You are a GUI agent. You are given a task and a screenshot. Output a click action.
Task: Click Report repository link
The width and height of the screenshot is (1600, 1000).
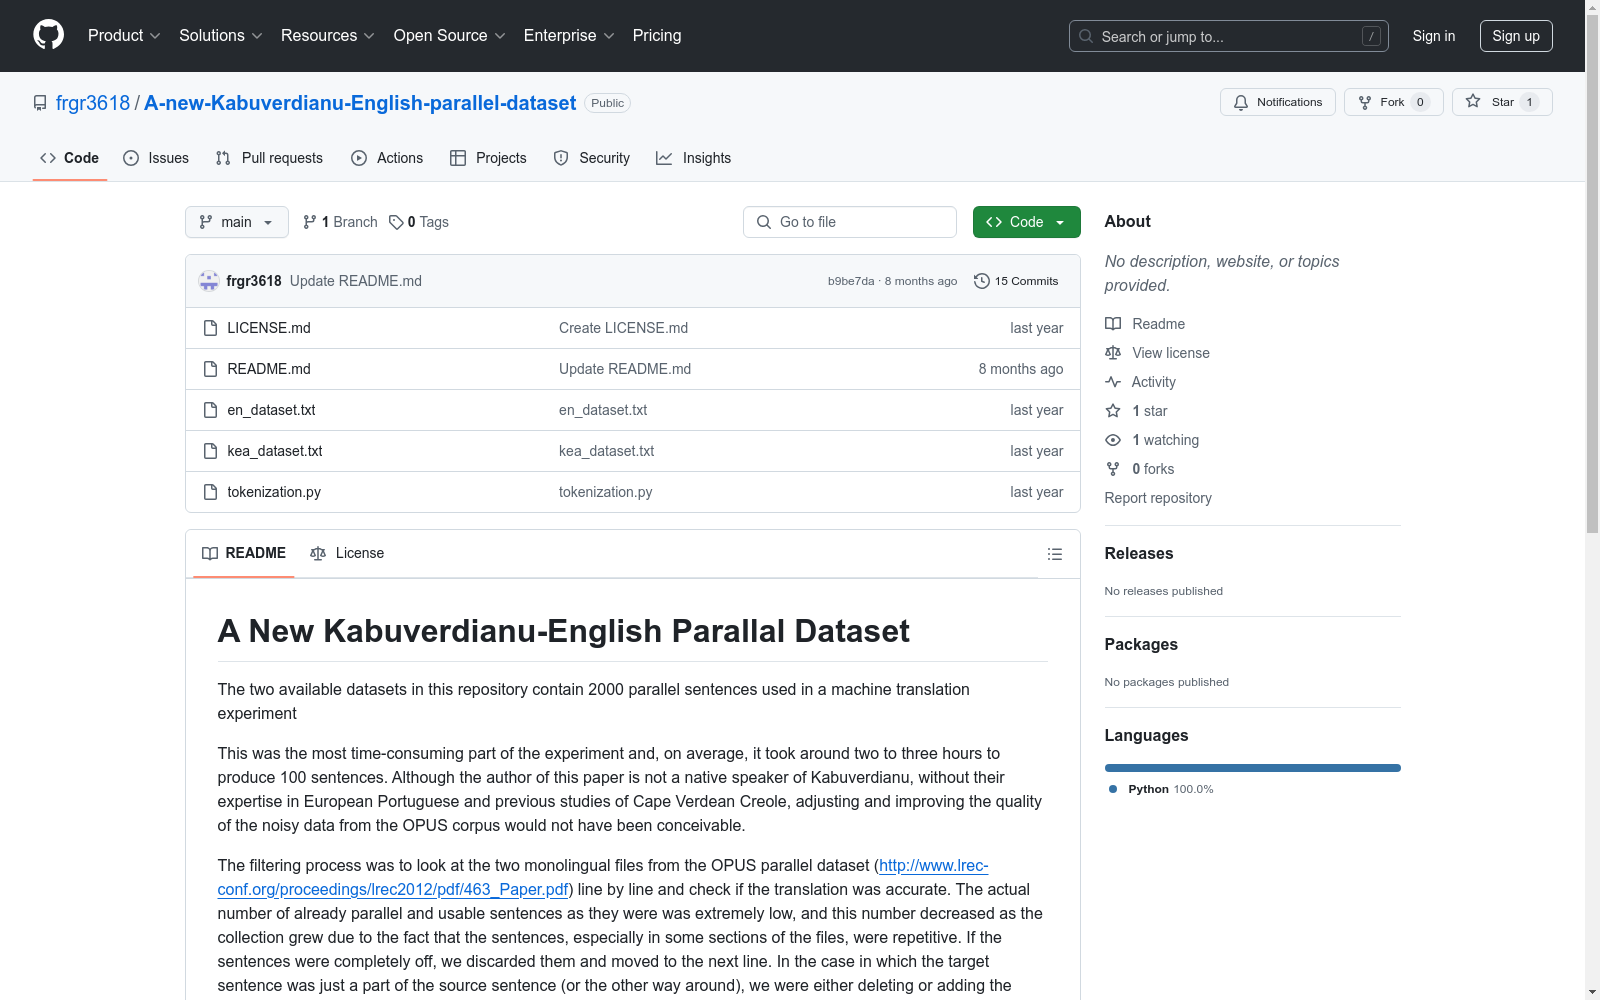point(1158,498)
